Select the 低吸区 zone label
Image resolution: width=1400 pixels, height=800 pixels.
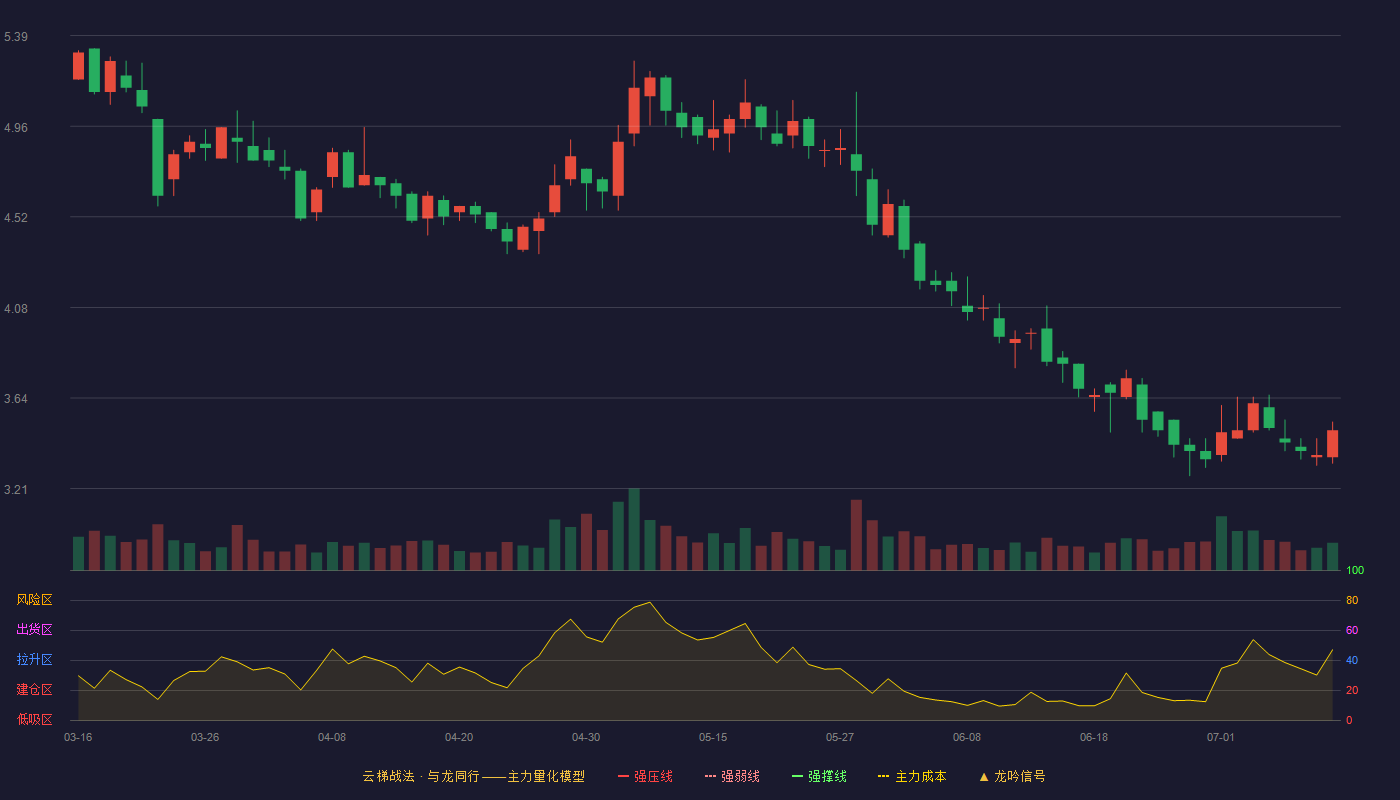[34, 719]
